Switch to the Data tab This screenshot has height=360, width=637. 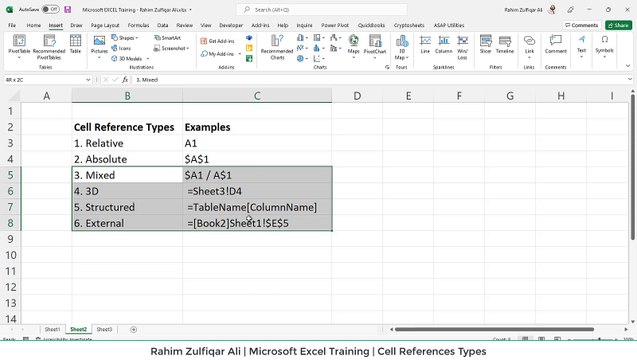[162, 25]
